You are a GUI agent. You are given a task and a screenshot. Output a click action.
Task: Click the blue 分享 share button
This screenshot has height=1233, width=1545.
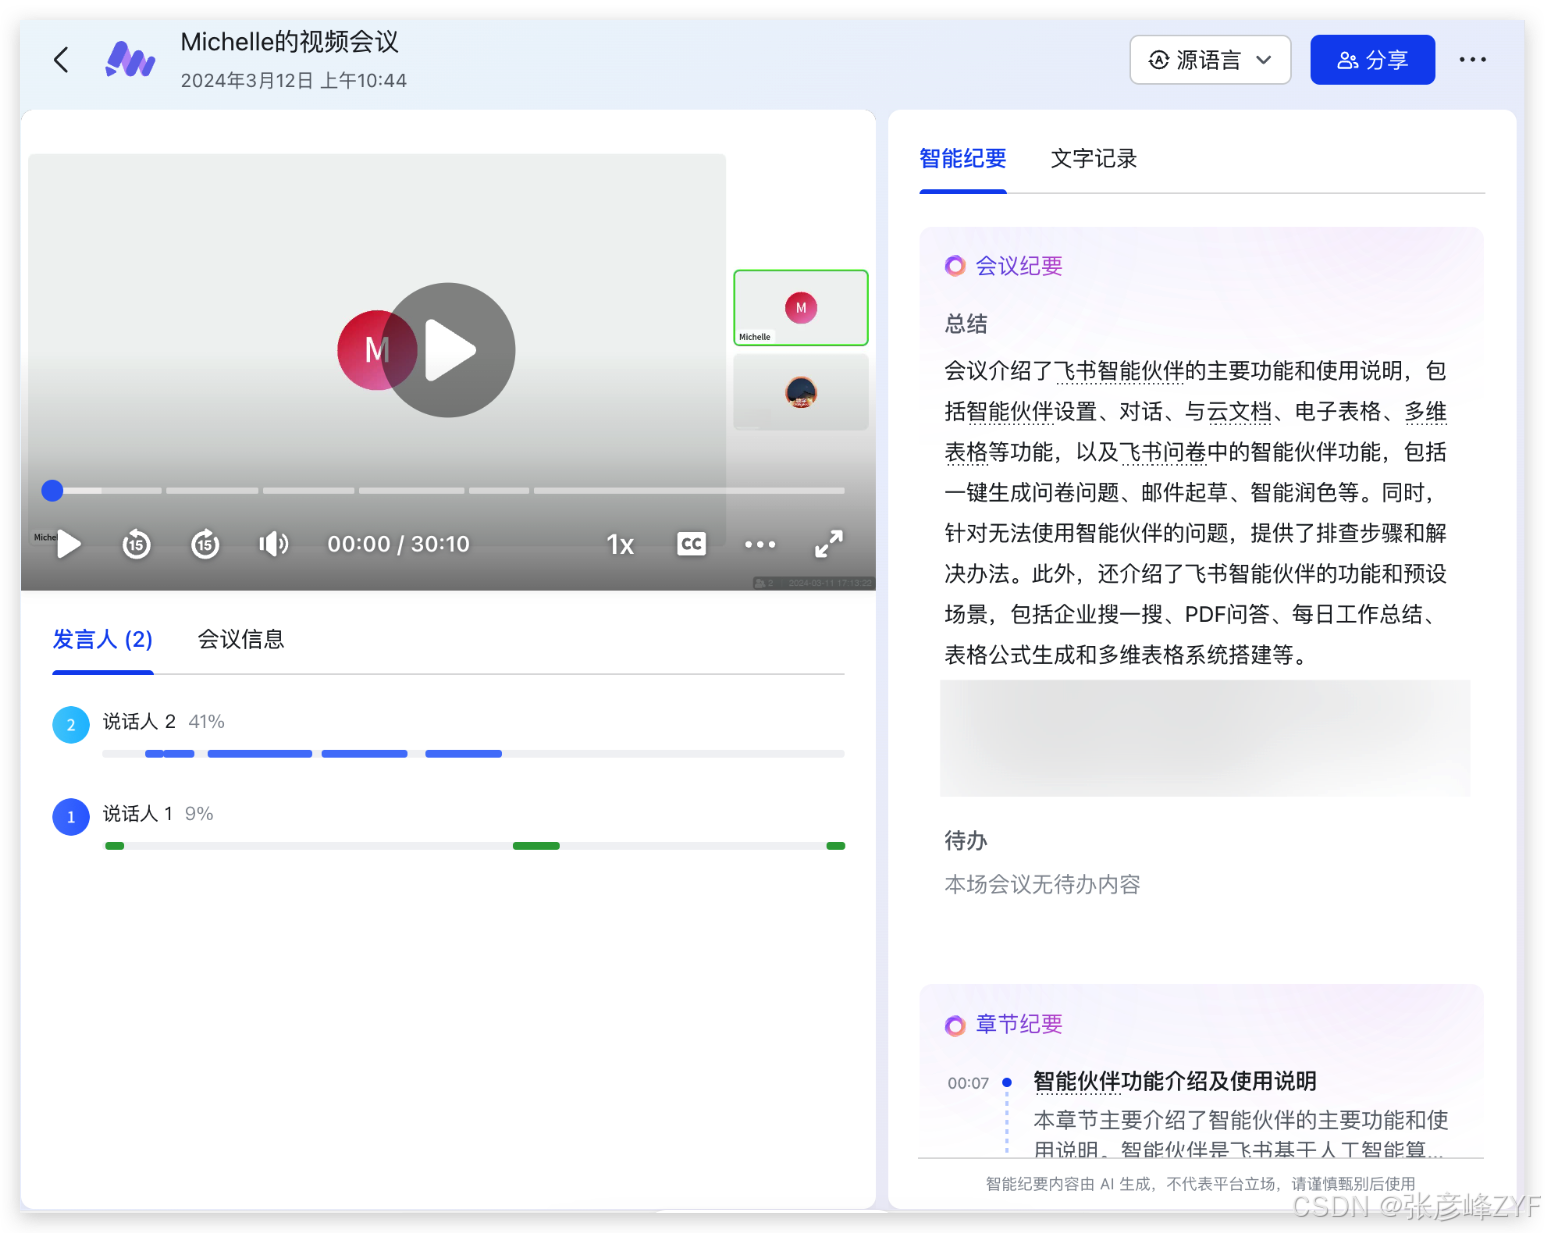tap(1372, 60)
